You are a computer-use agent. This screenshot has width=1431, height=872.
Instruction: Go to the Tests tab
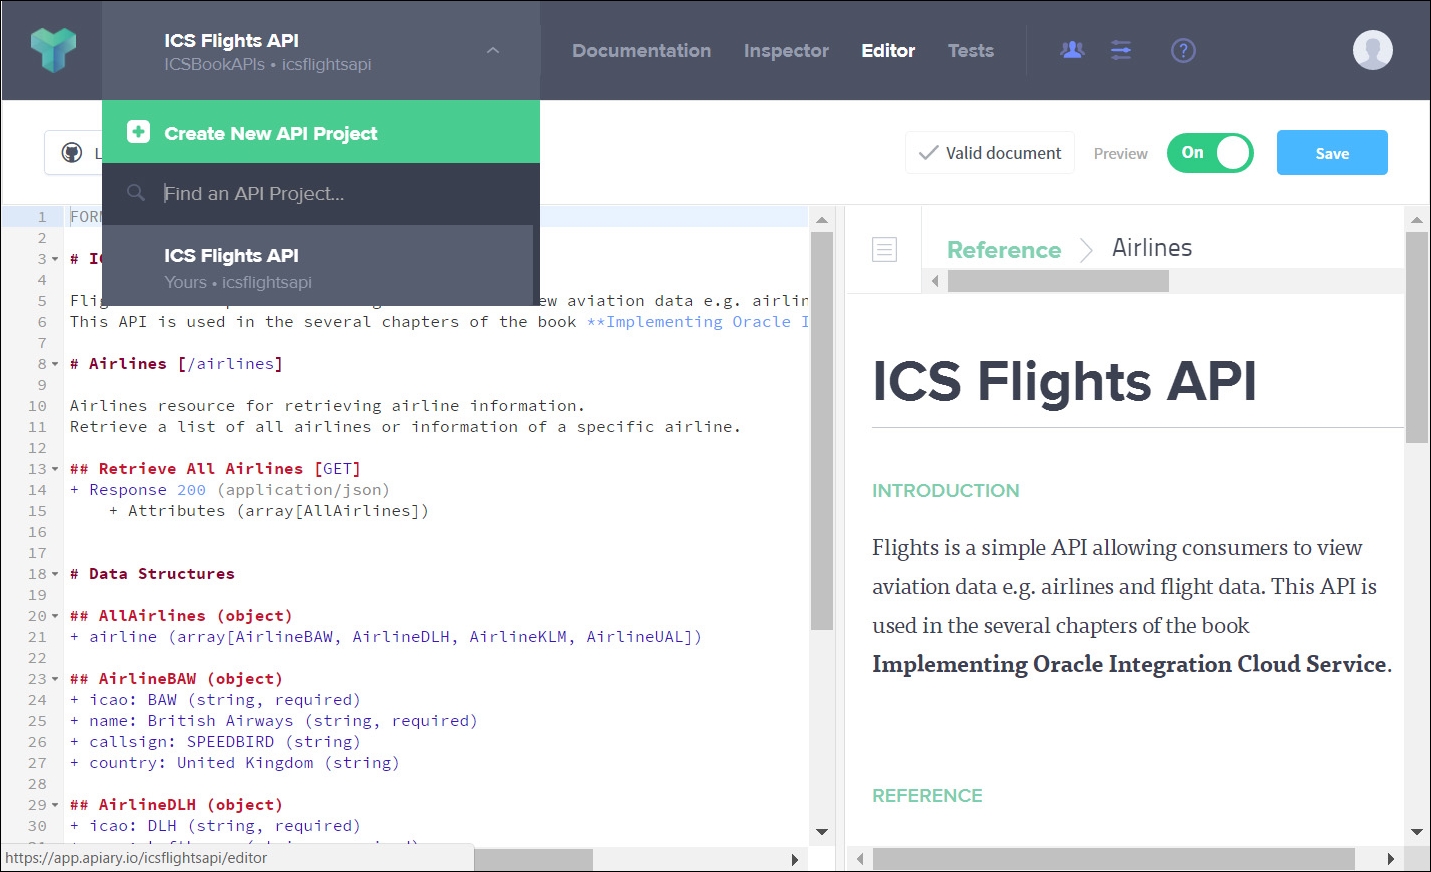click(x=971, y=50)
